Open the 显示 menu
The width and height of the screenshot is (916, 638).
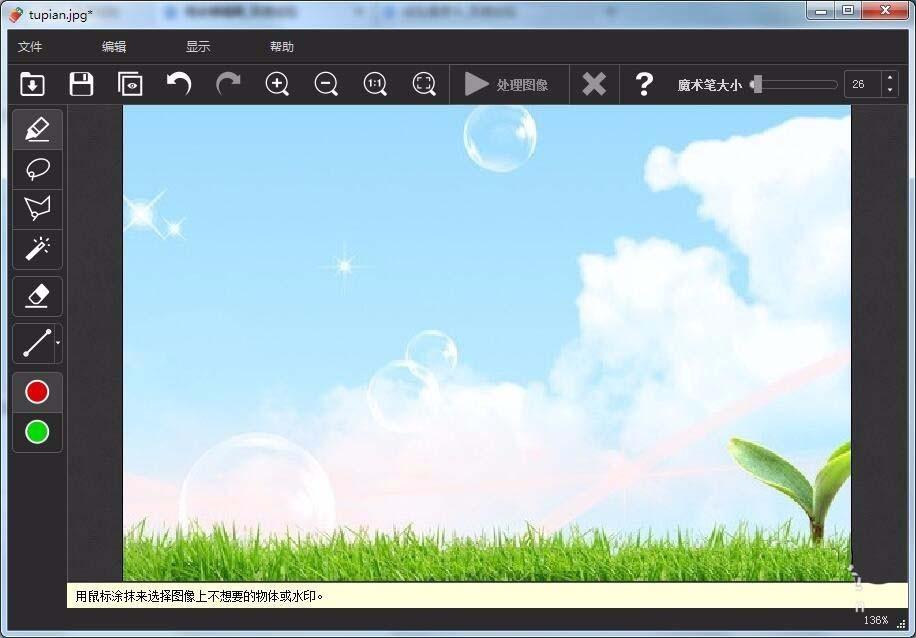[196, 46]
